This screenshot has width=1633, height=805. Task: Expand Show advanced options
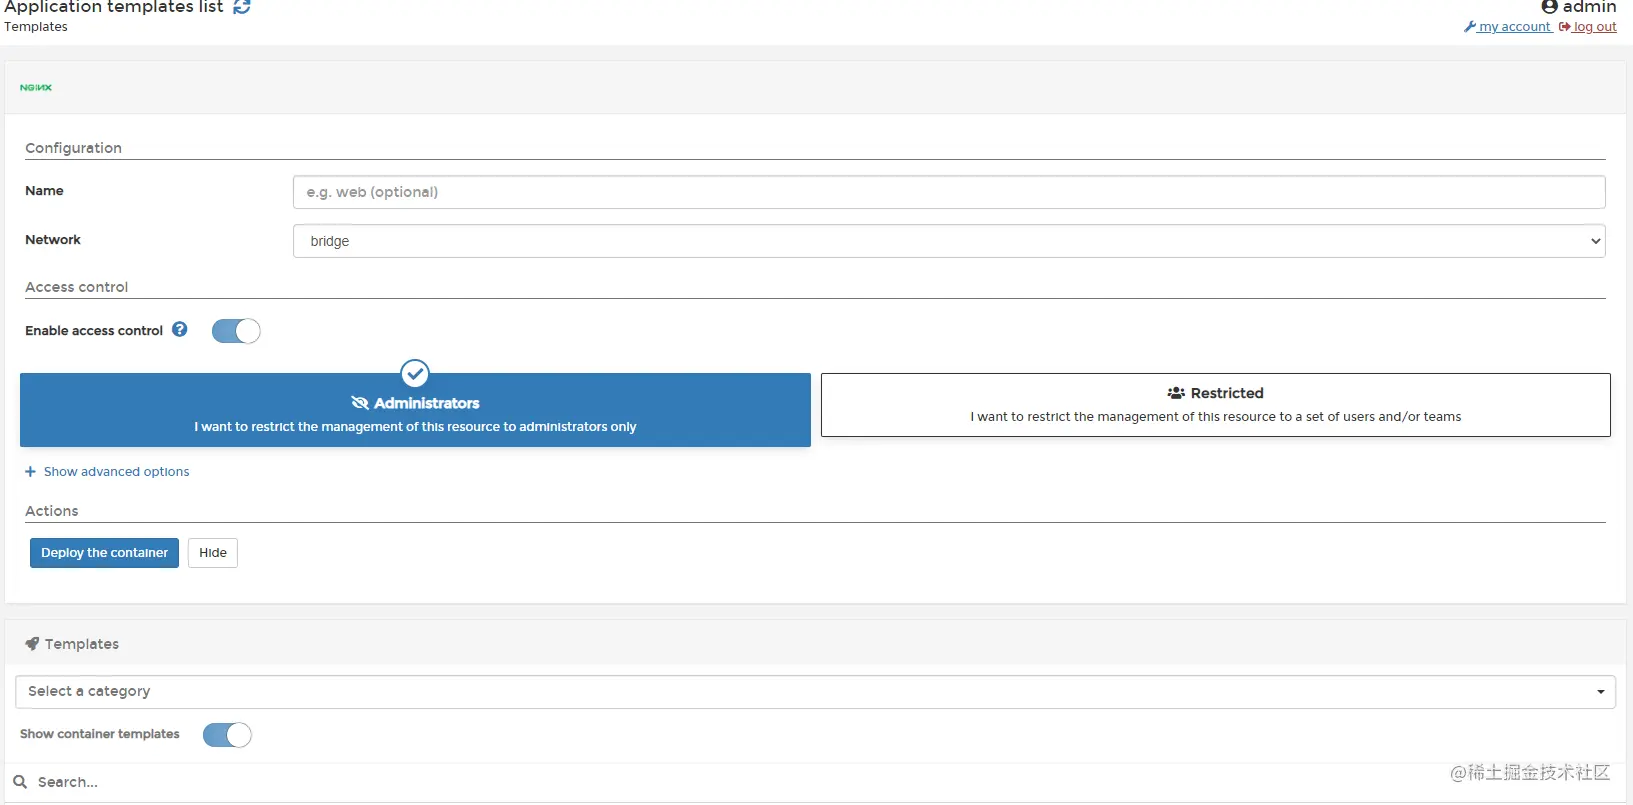pos(107,472)
